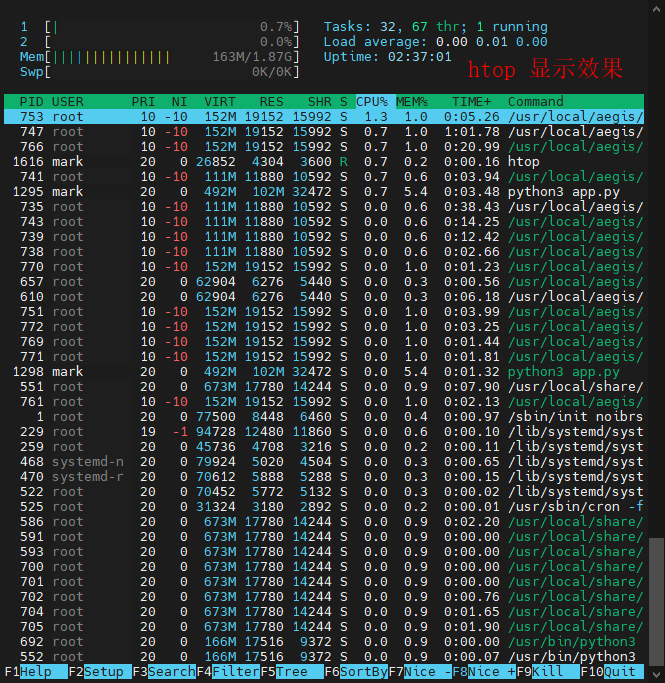665x683 pixels.
Task: Select python3 app.py thread row PID 1298
Action: click(x=324, y=372)
